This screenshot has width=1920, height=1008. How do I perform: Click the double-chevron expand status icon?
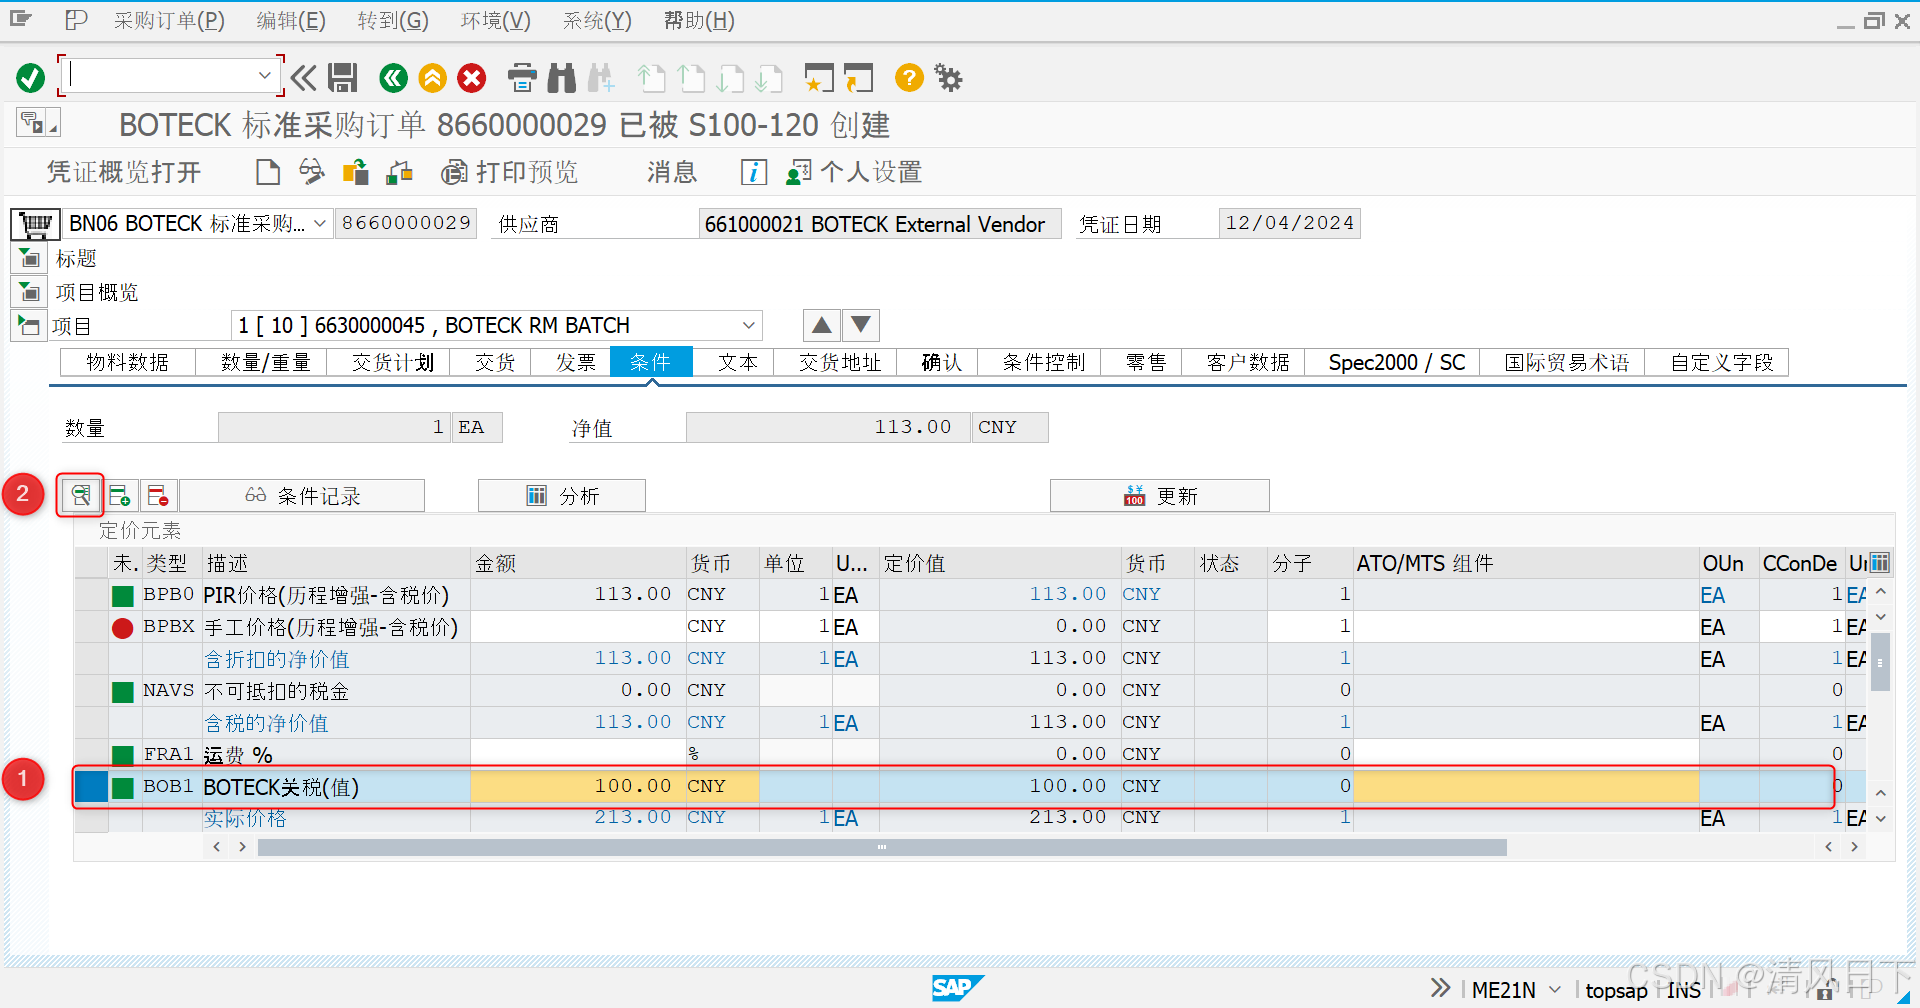(1440, 988)
